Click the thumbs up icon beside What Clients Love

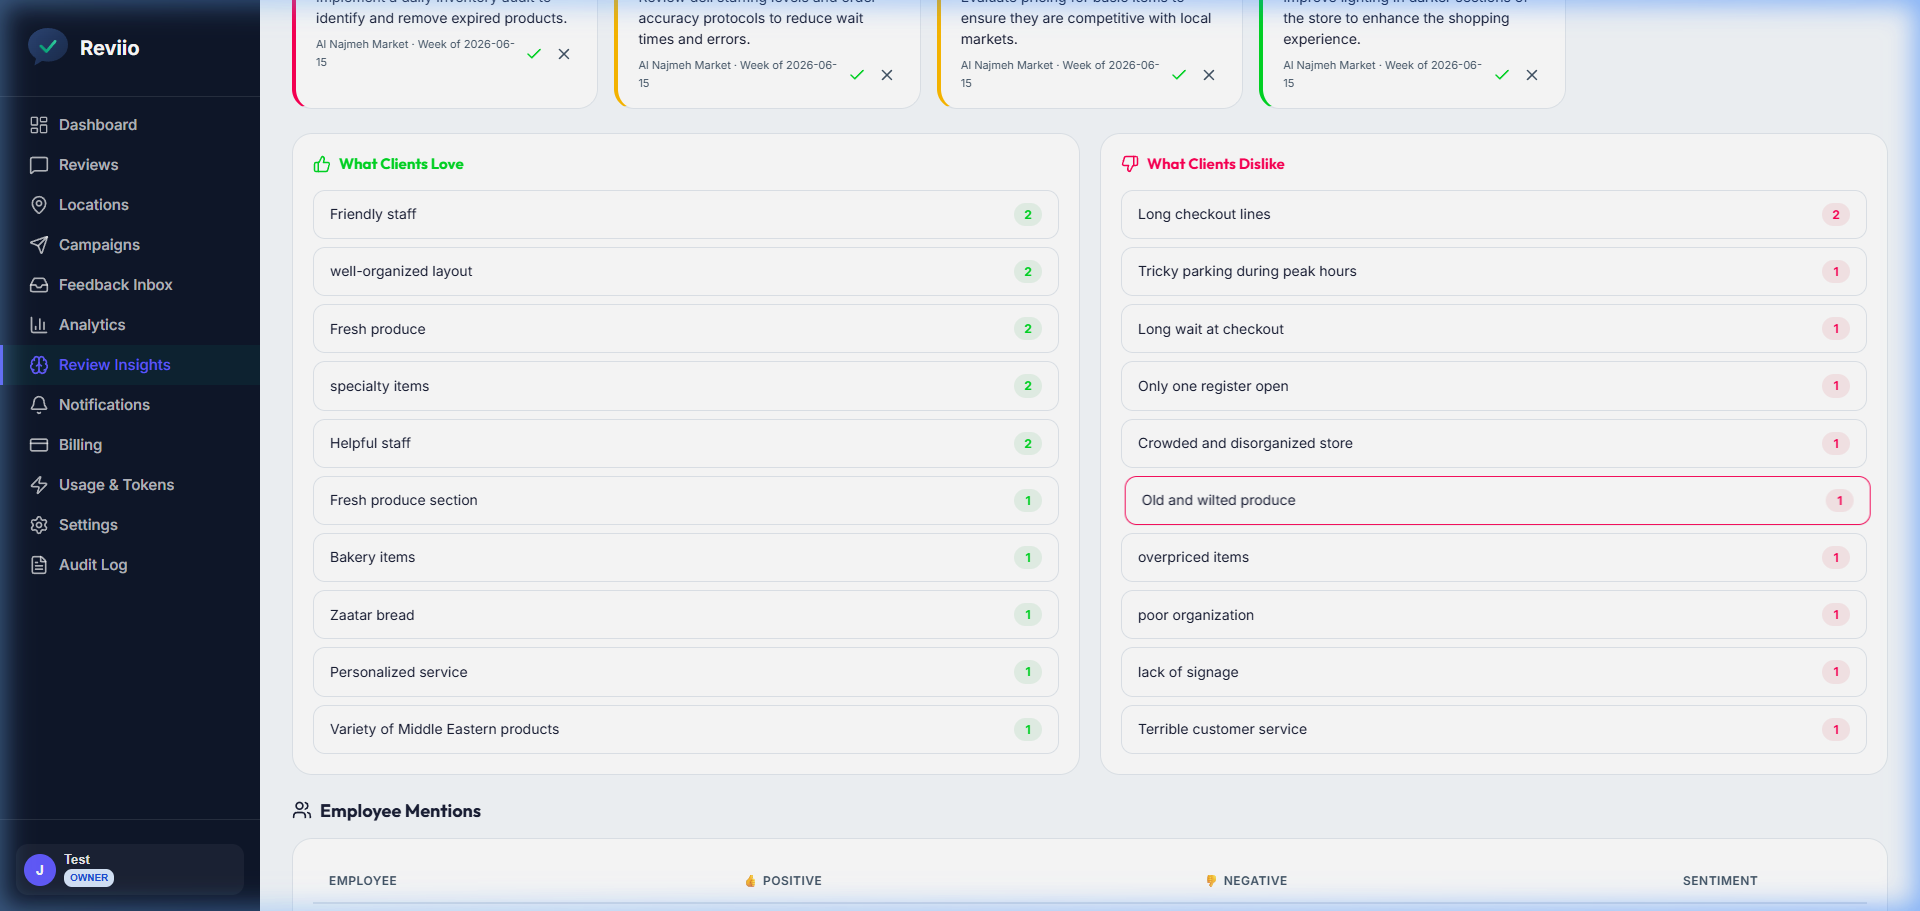[322, 164]
